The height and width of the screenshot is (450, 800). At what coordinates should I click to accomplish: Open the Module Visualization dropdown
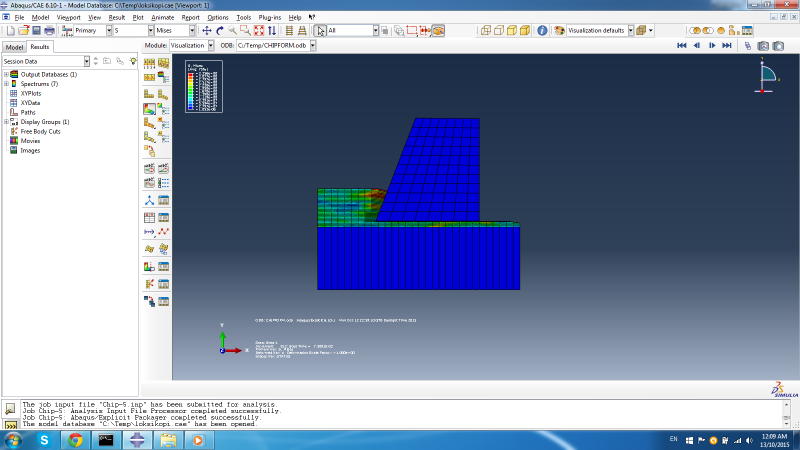tap(211, 45)
